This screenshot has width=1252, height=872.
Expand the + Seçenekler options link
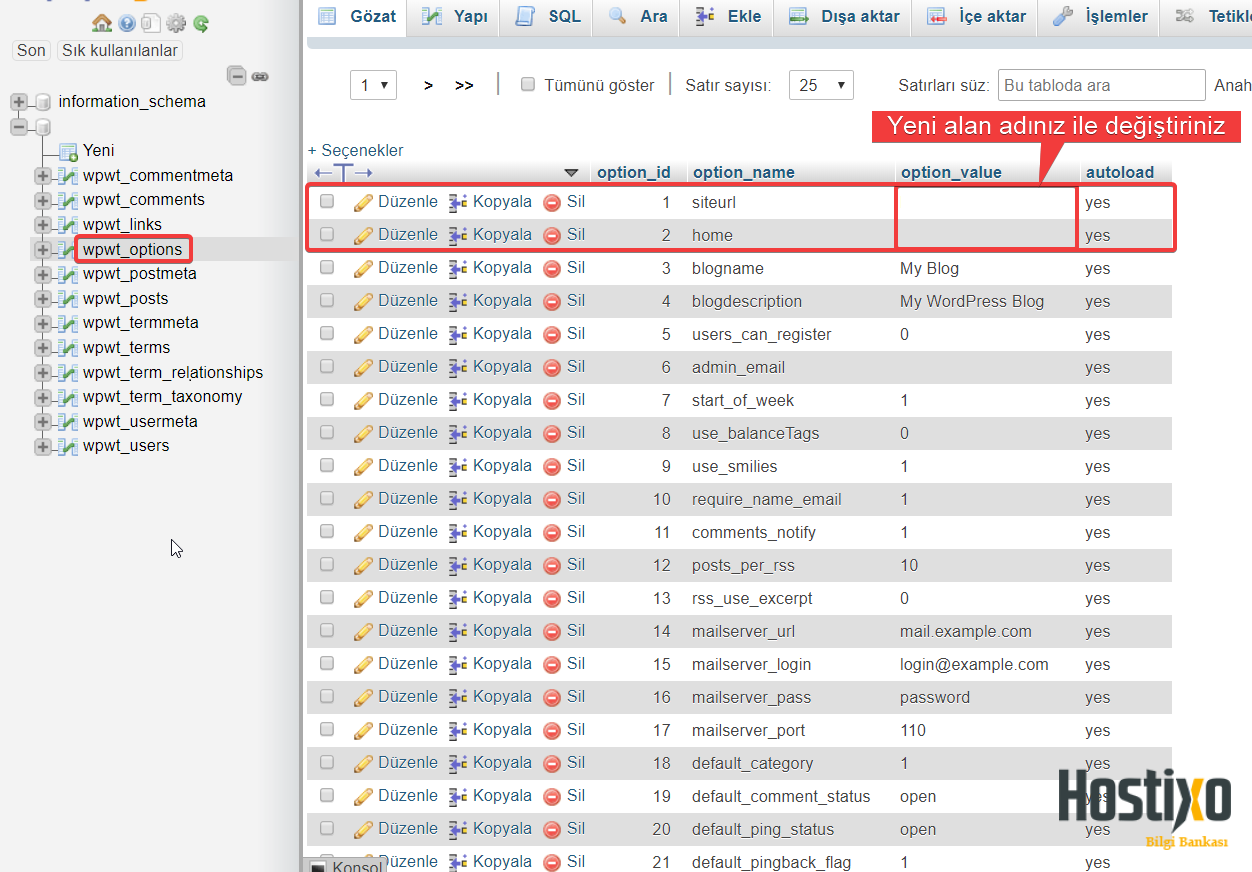point(356,151)
